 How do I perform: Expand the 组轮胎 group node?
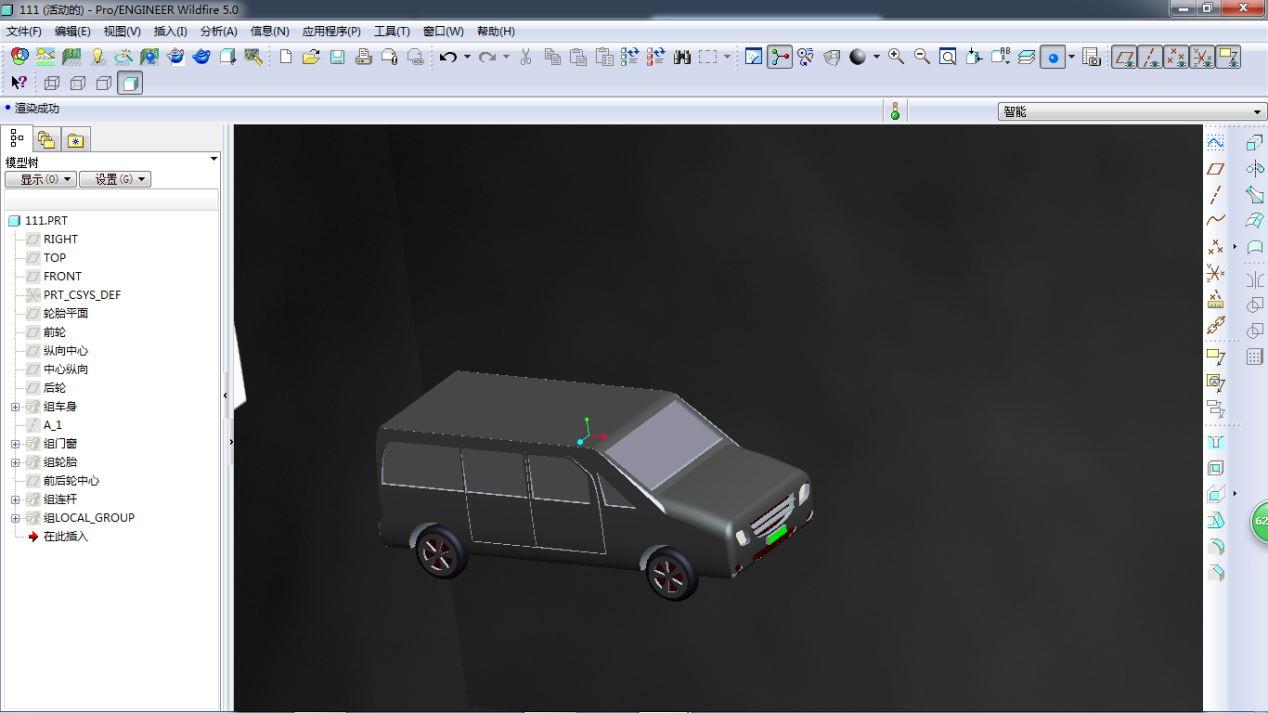[x=15, y=463]
